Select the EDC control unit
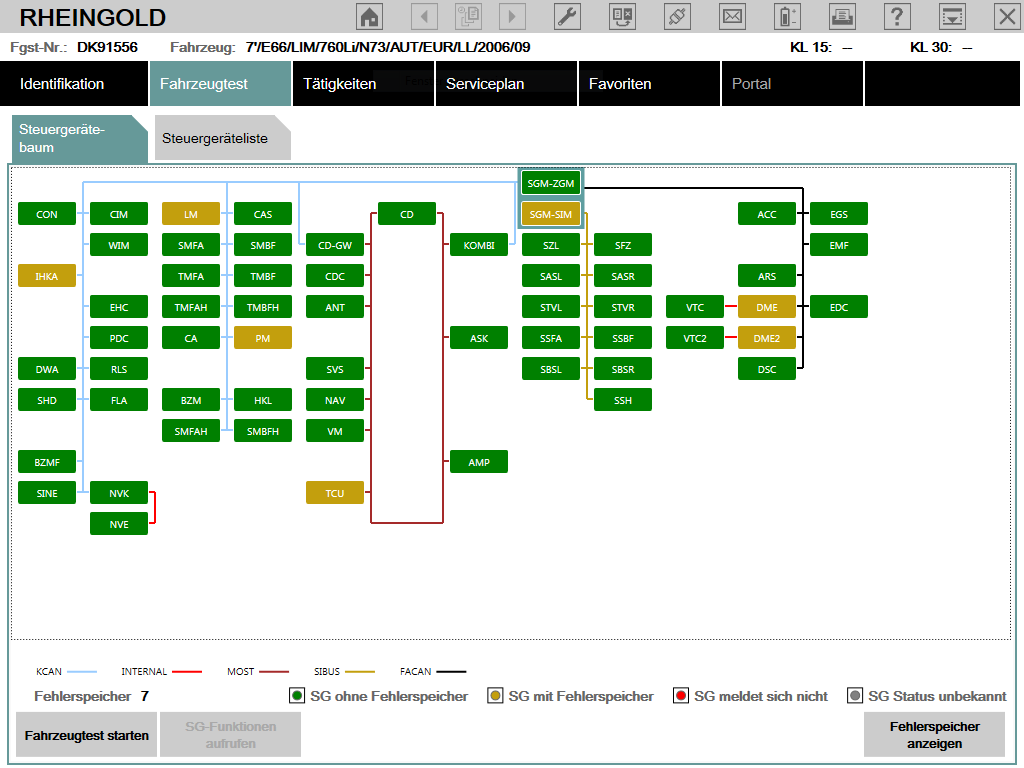Image resolution: width=1024 pixels, height=768 pixels. 839,307
